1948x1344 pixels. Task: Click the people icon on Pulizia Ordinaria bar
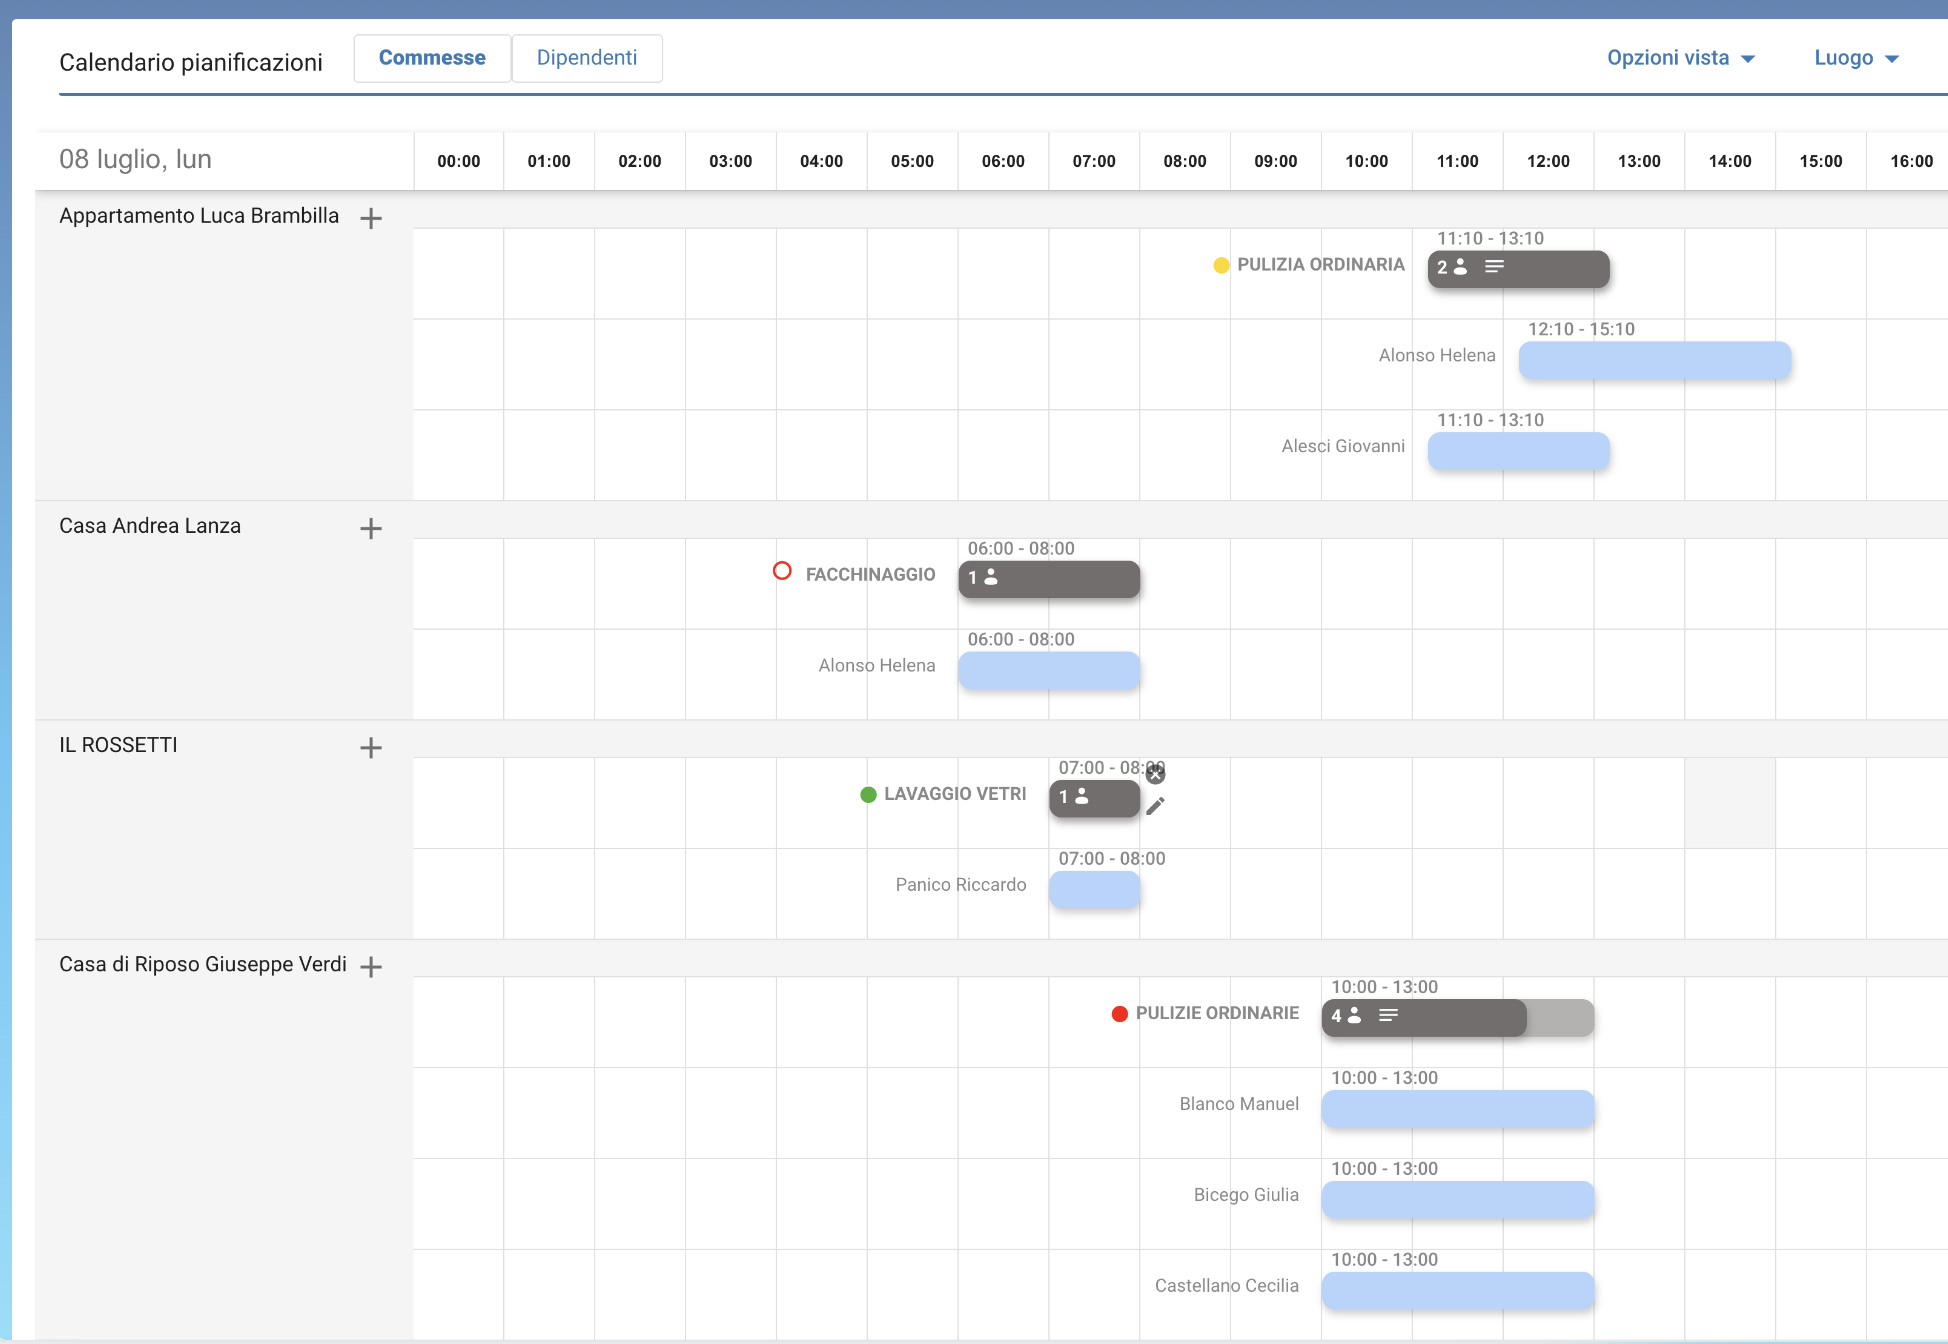tap(1460, 267)
